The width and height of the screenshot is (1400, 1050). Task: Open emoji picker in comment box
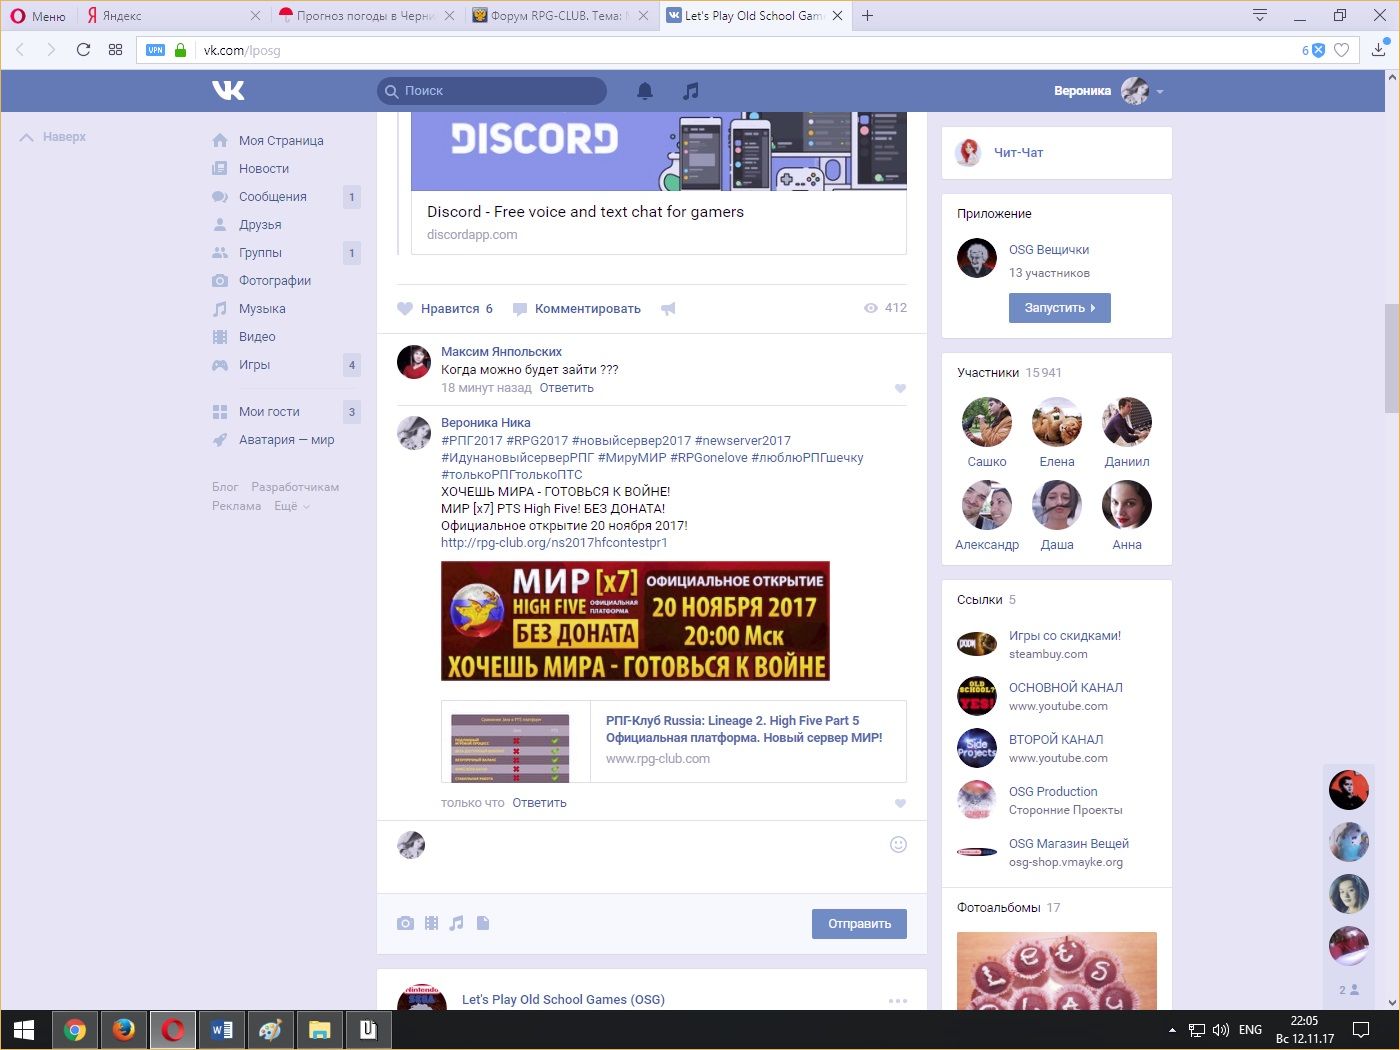click(898, 845)
